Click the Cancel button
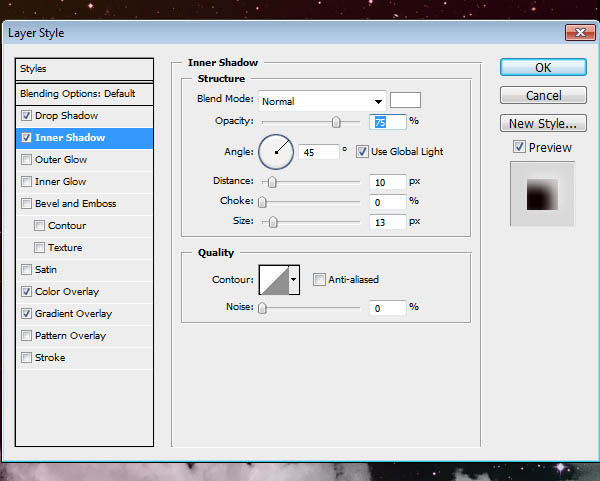The height and width of the screenshot is (481, 600). coord(542,96)
